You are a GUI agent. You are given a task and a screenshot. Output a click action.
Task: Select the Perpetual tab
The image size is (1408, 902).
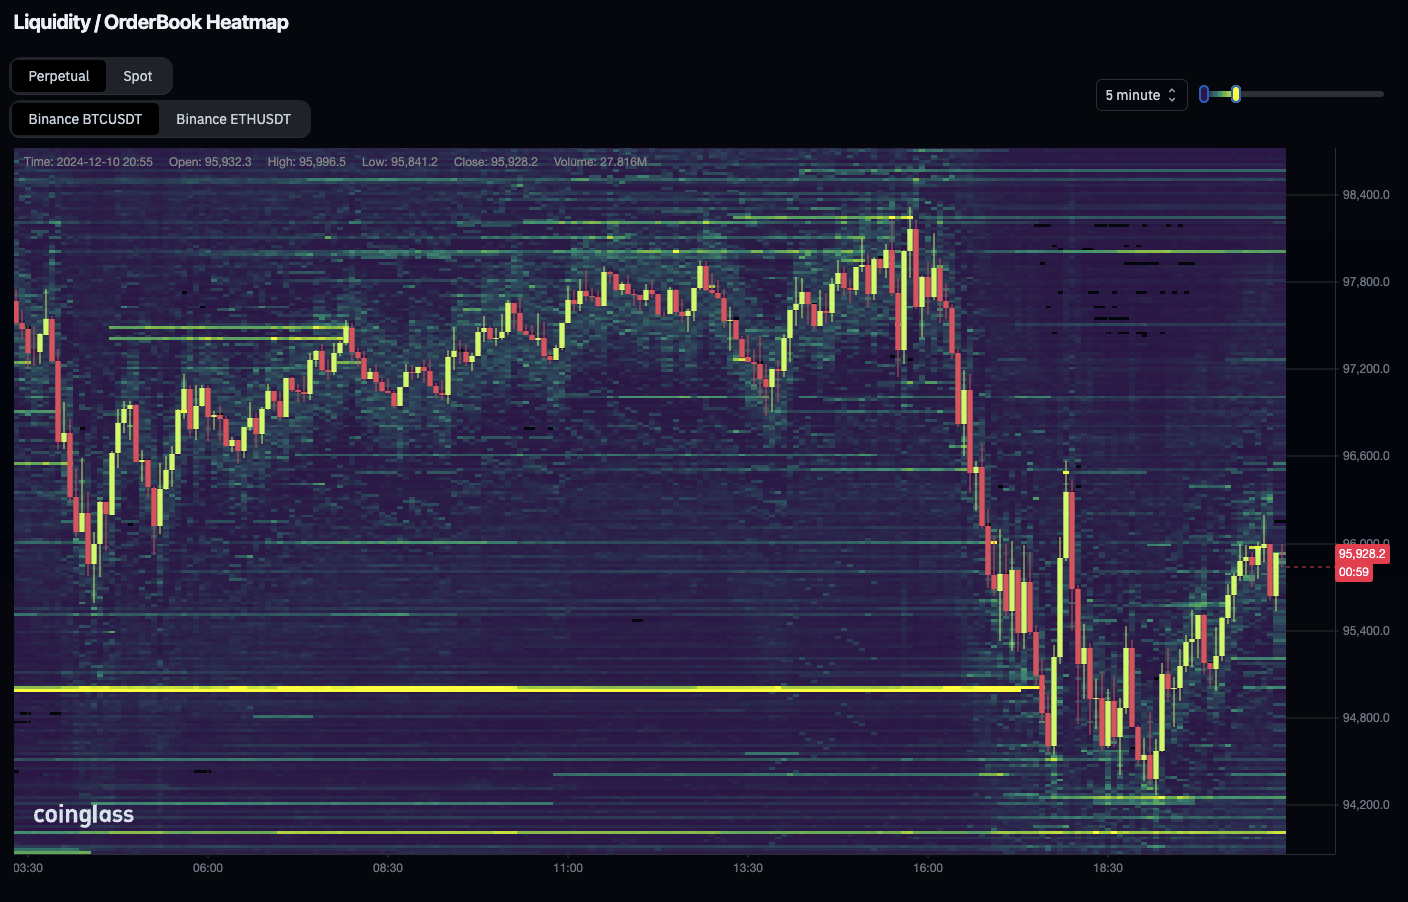click(x=59, y=76)
